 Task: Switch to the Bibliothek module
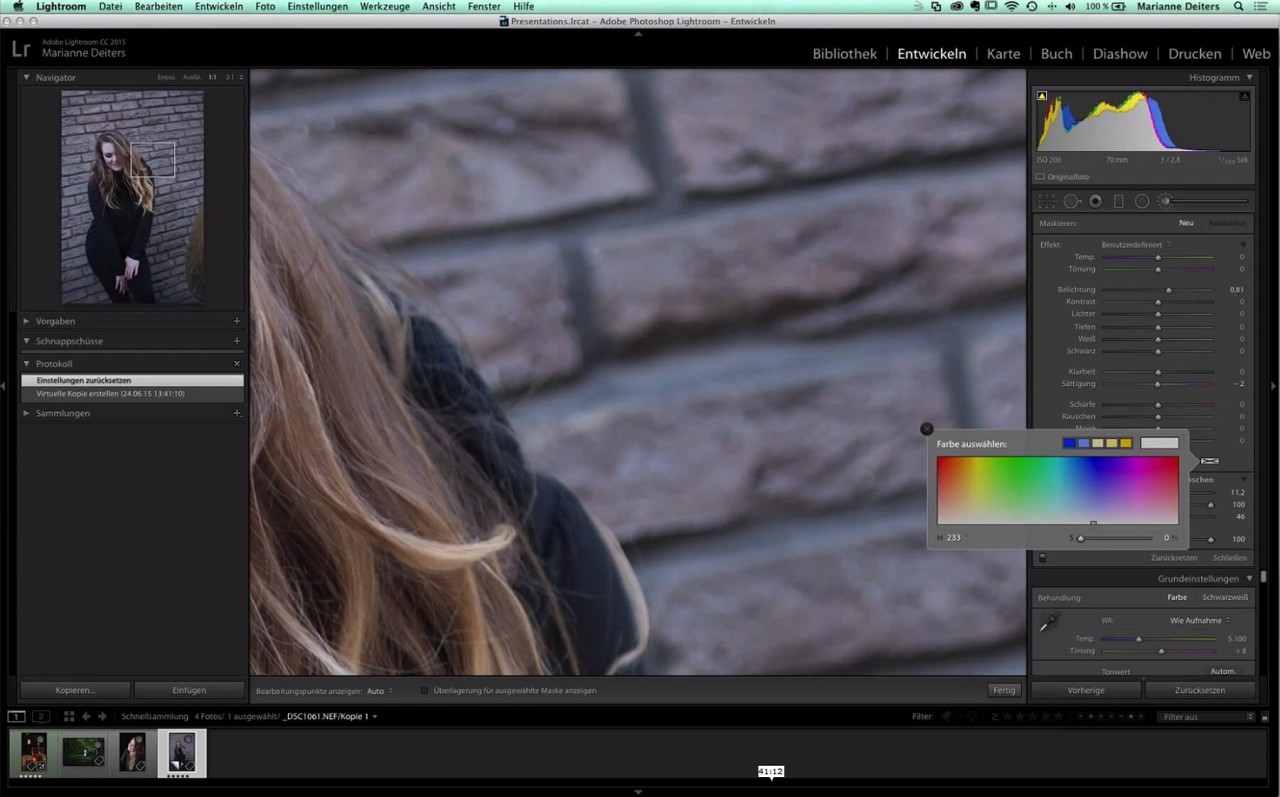[x=844, y=53]
